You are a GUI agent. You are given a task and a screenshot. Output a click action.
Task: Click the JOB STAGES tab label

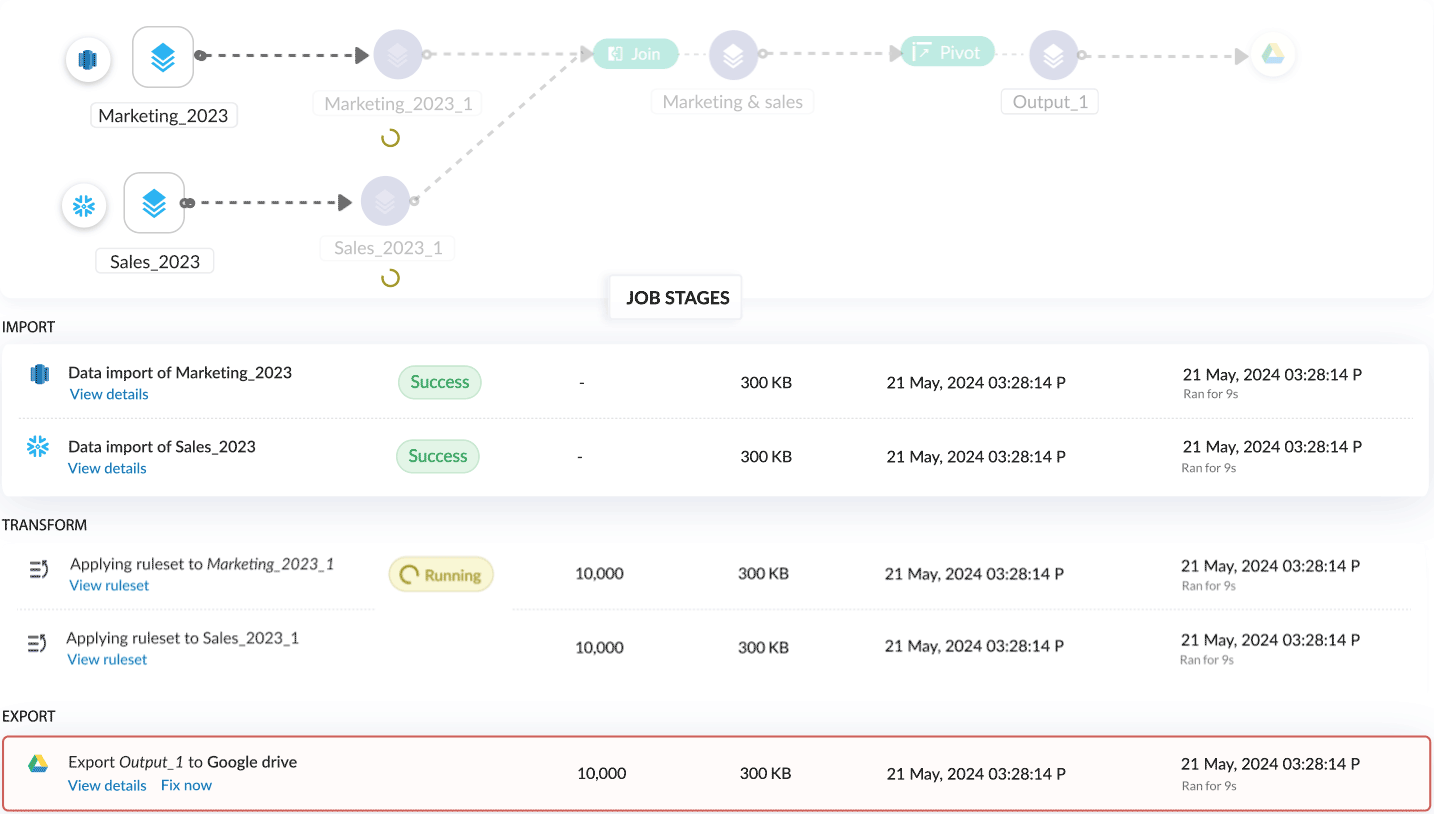click(x=677, y=297)
